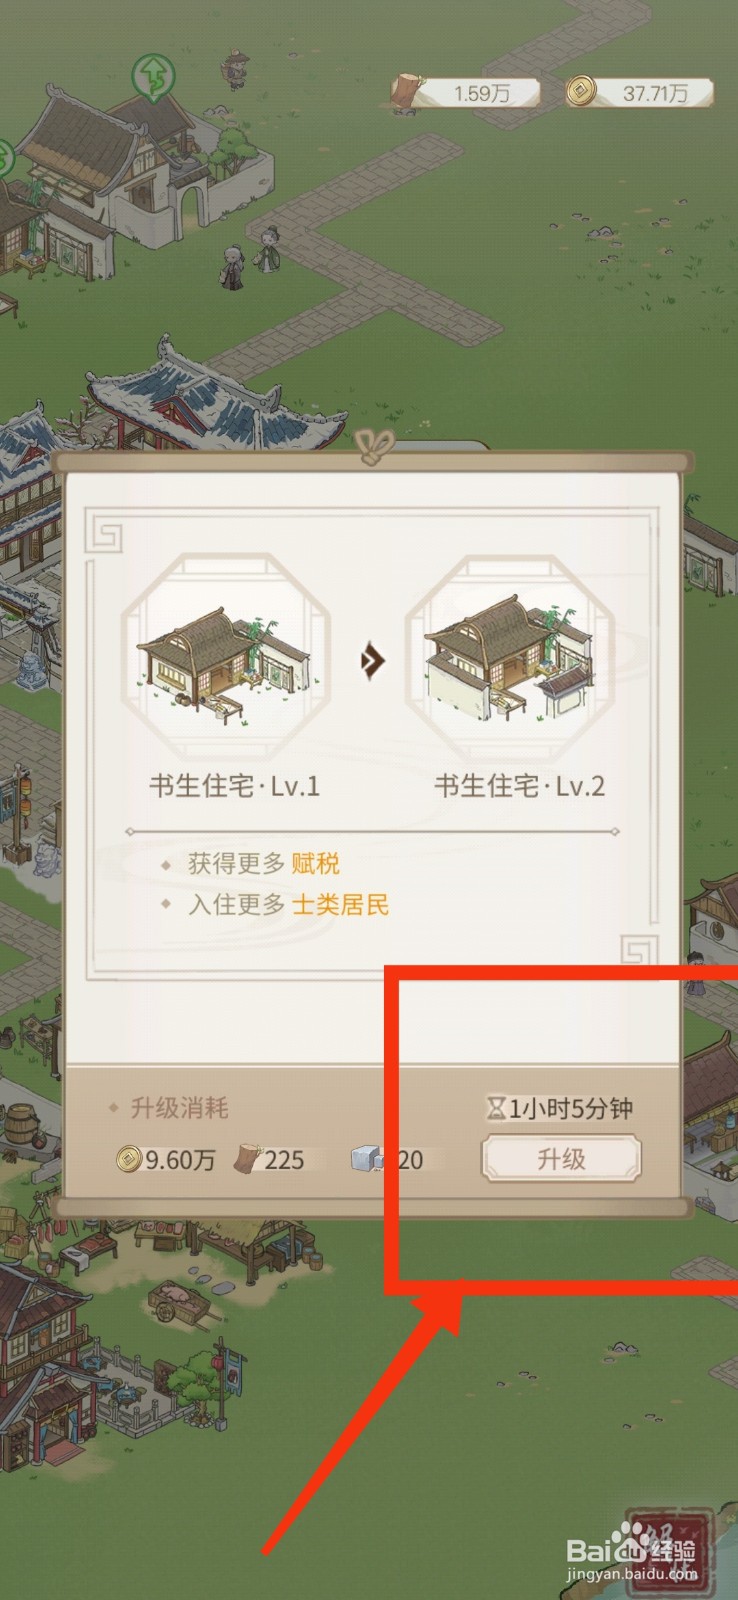Screen dimensions: 738x1600
Task: Tap the pig cart in the market
Action: pos(178,1301)
